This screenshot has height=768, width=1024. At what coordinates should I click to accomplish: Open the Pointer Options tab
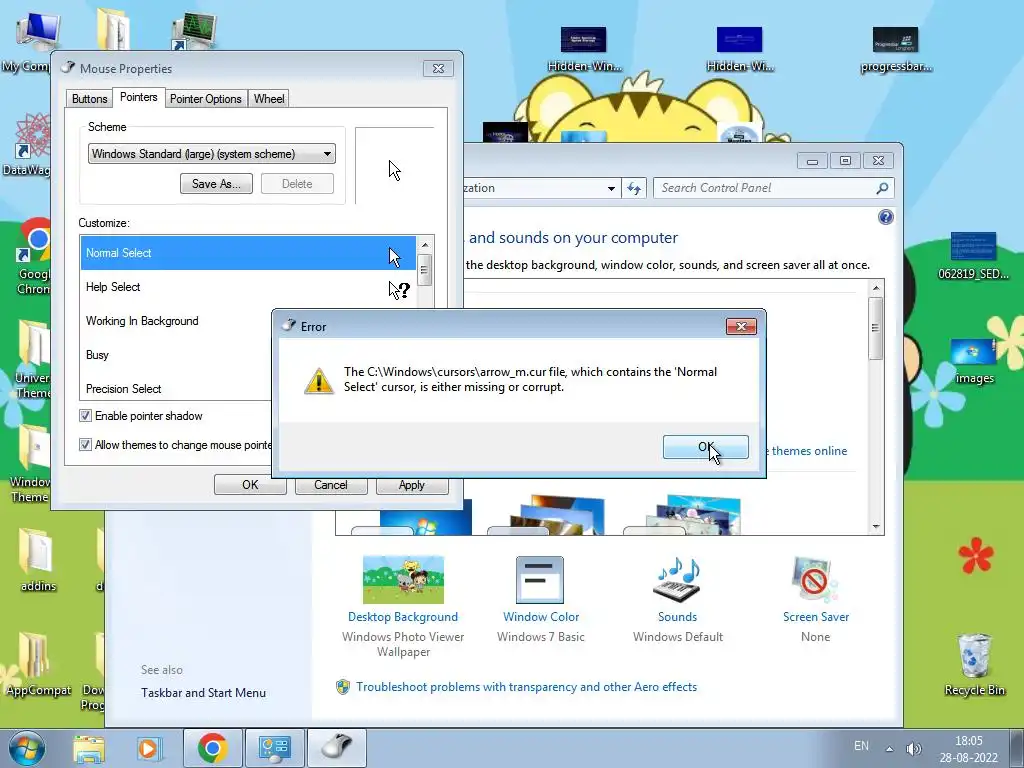pyautogui.click(x=206, y=99)
